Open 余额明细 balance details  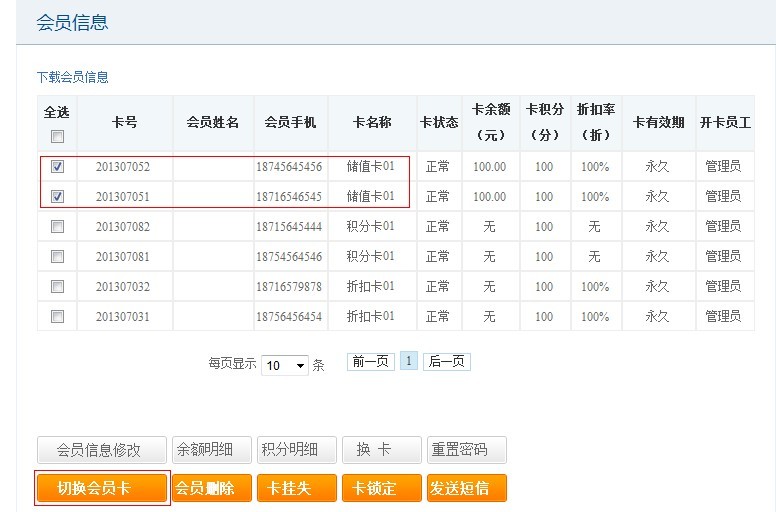pyautogui.click(x=210, y=450)
